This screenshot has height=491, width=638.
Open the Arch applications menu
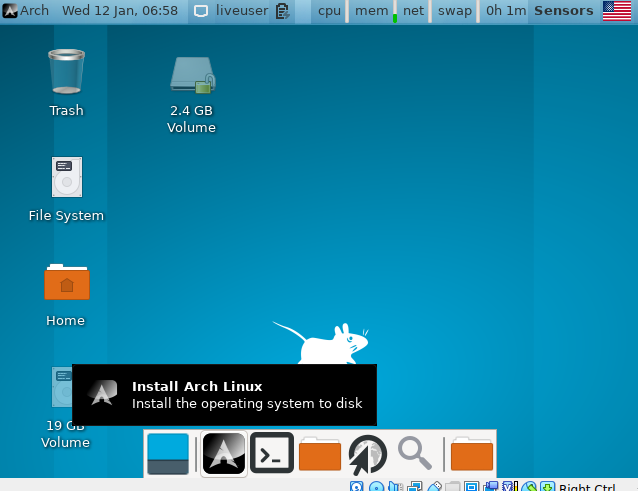coord(26,11)
